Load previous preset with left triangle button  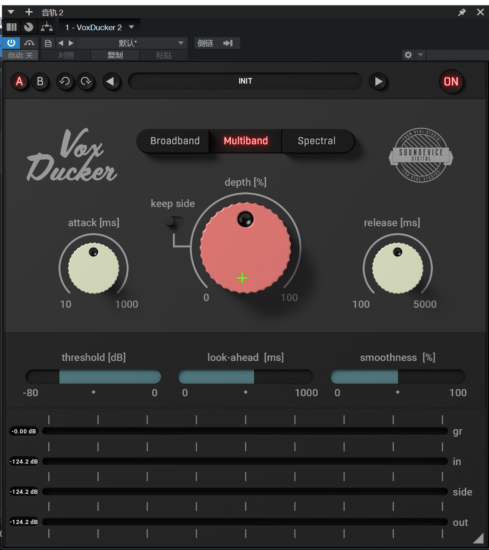(112, 82)
